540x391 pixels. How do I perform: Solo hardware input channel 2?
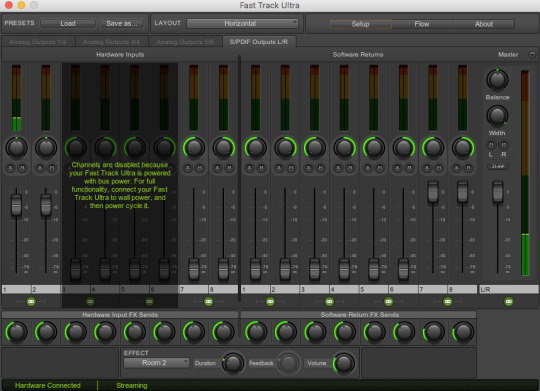(x=40, y=168)
